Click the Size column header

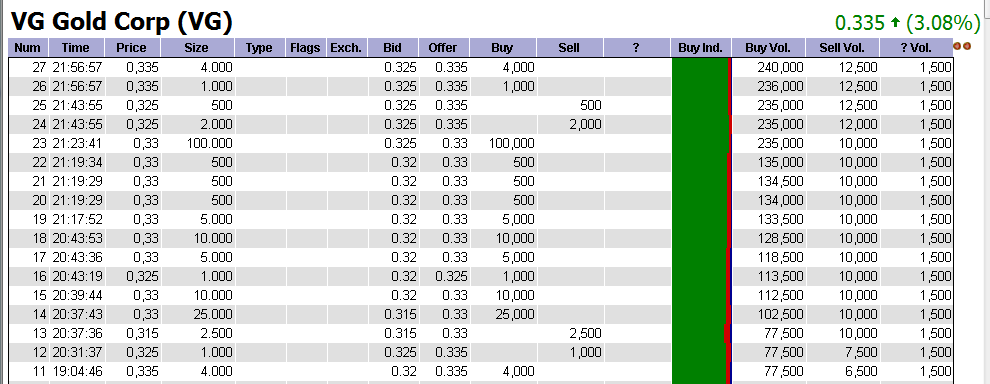196,47
